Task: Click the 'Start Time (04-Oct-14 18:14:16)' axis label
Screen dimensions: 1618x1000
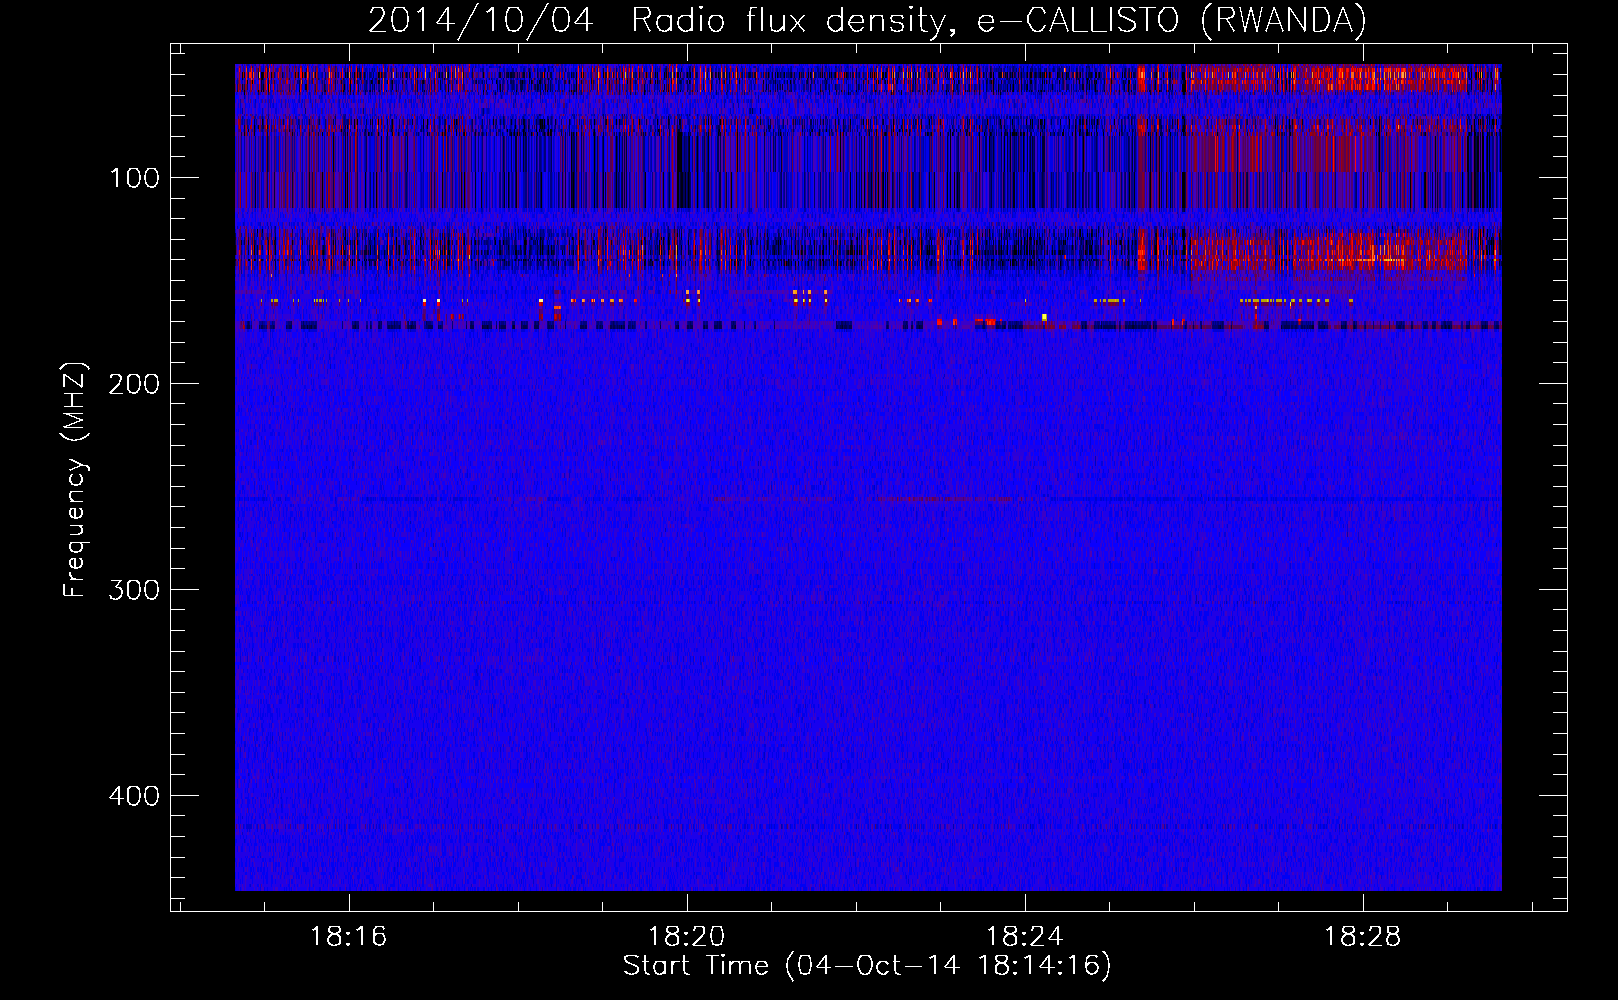Action: coord(867,966)
